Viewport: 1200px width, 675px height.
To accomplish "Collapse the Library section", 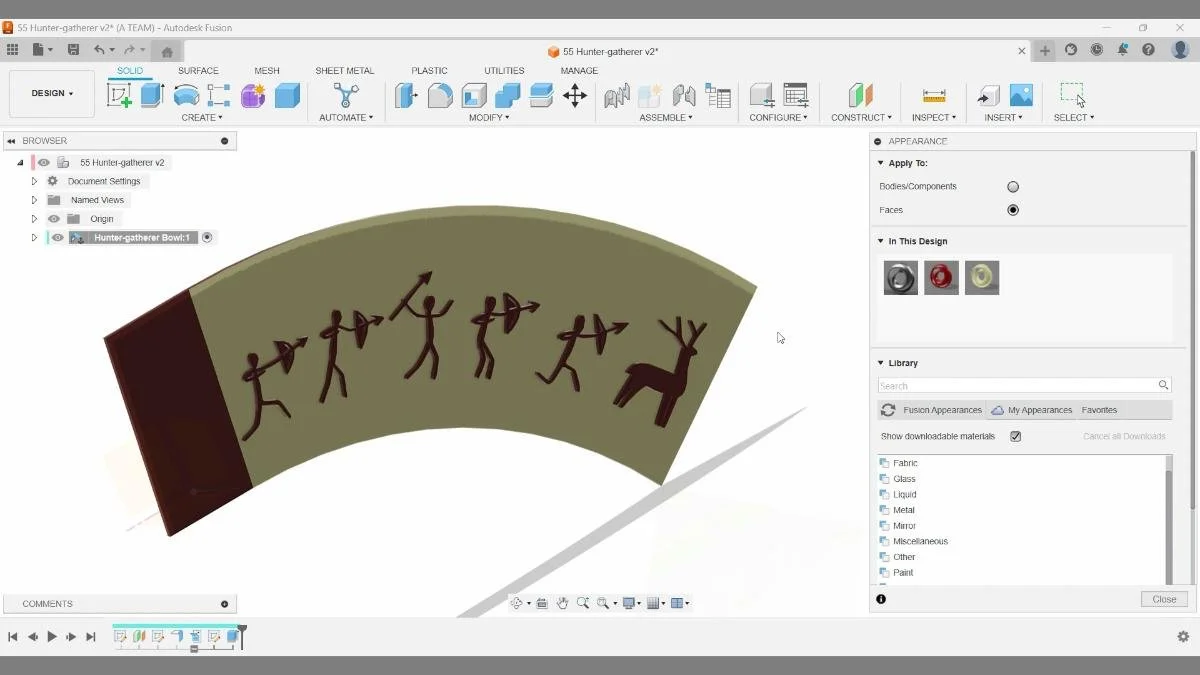I will click(880, 363).
